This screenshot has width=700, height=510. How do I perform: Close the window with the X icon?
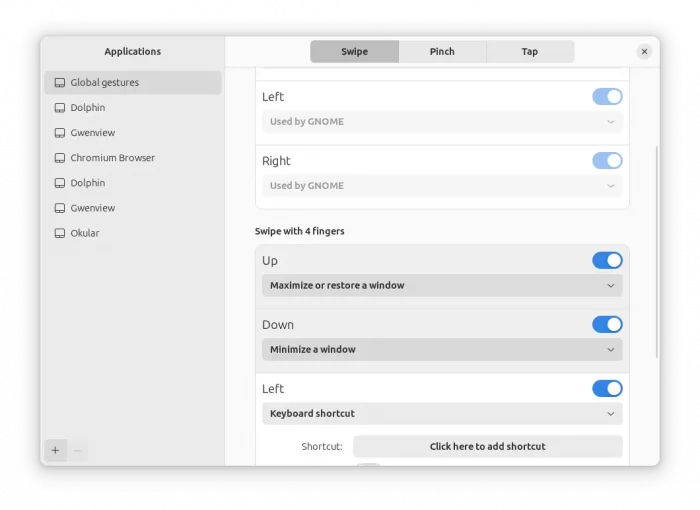644,52
